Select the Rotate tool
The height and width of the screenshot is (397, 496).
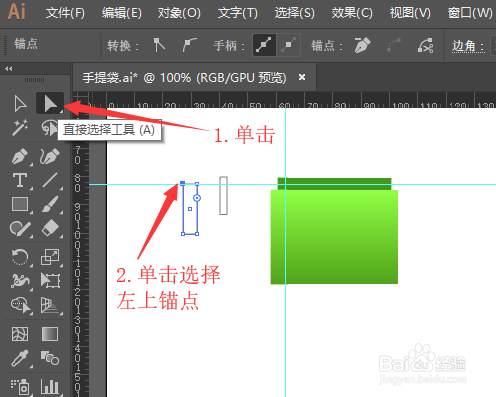(x=20, y=257)
